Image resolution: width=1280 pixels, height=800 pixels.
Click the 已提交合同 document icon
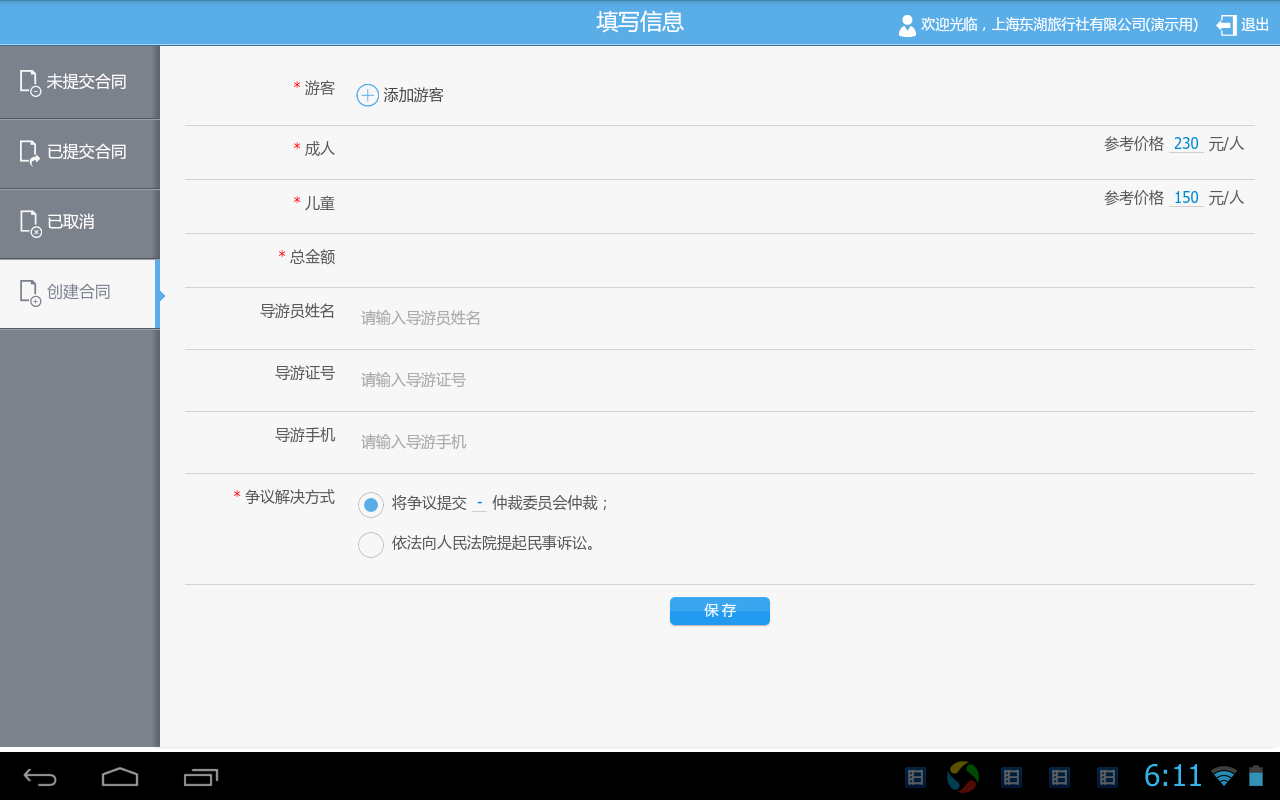coord(30,152)
